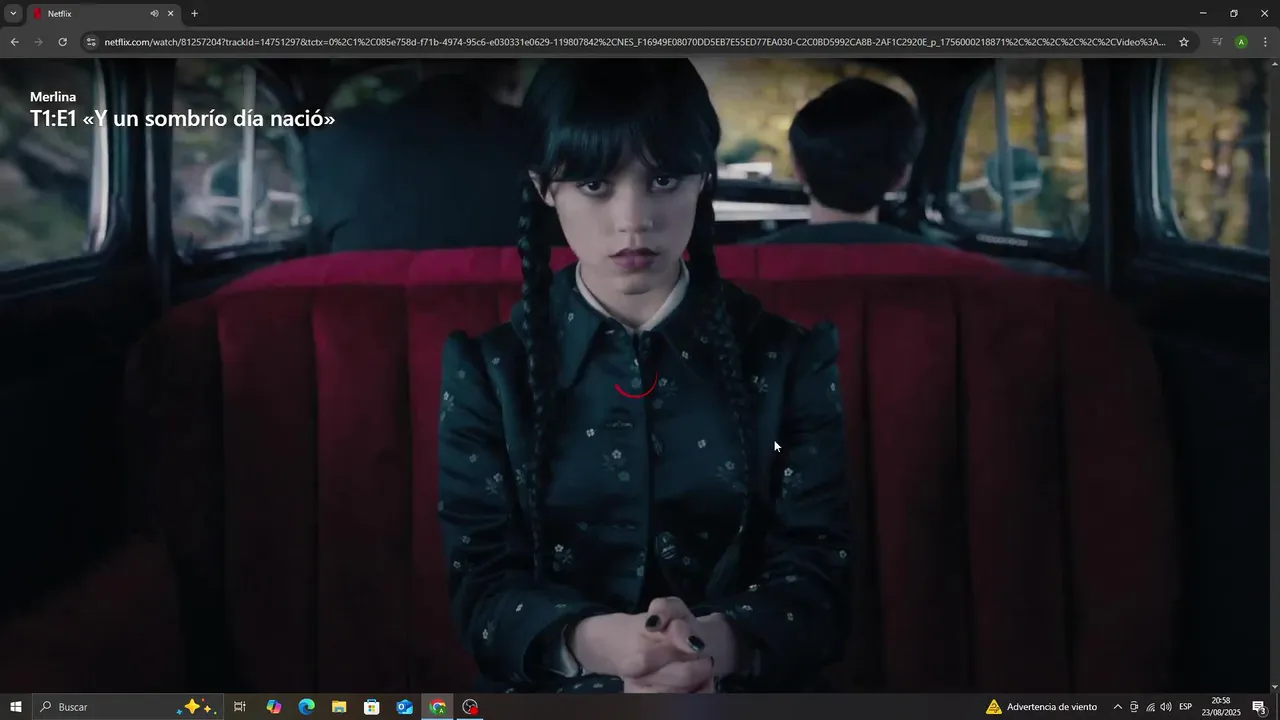Open the Windows Start menu

(x=16, y=707)
